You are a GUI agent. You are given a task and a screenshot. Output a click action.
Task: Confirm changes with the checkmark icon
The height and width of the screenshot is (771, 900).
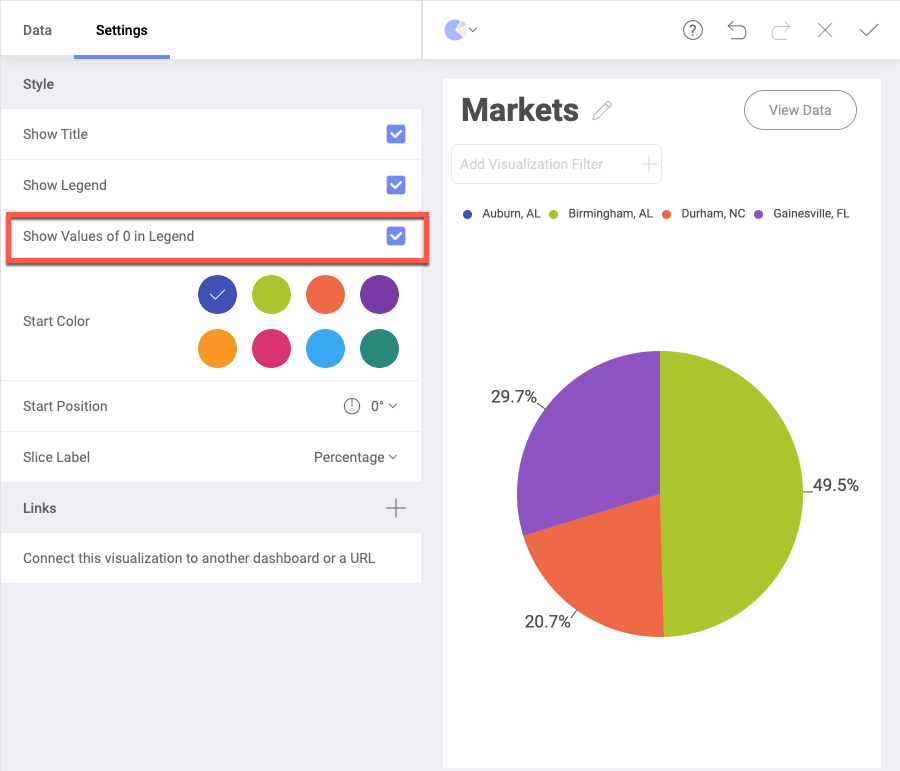[869, 30]
